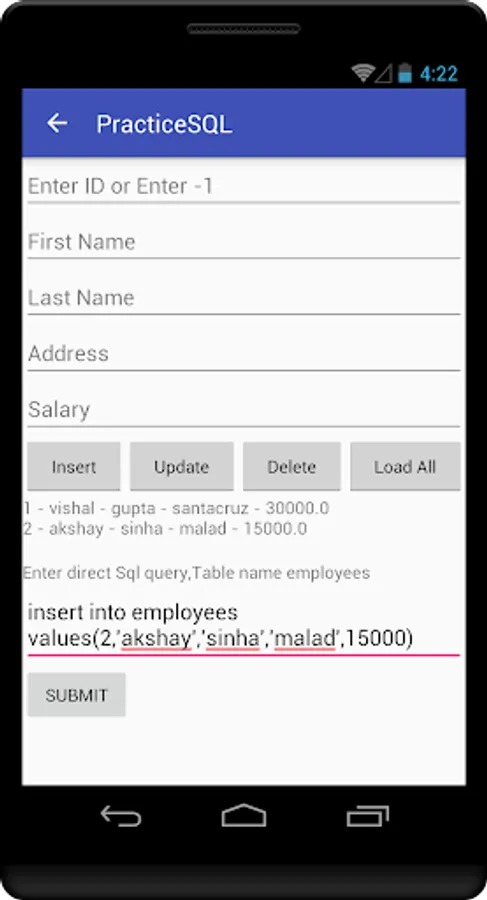Focus the Last Name field
Viewport: 487px width, 900px height.
pos(244,298)
